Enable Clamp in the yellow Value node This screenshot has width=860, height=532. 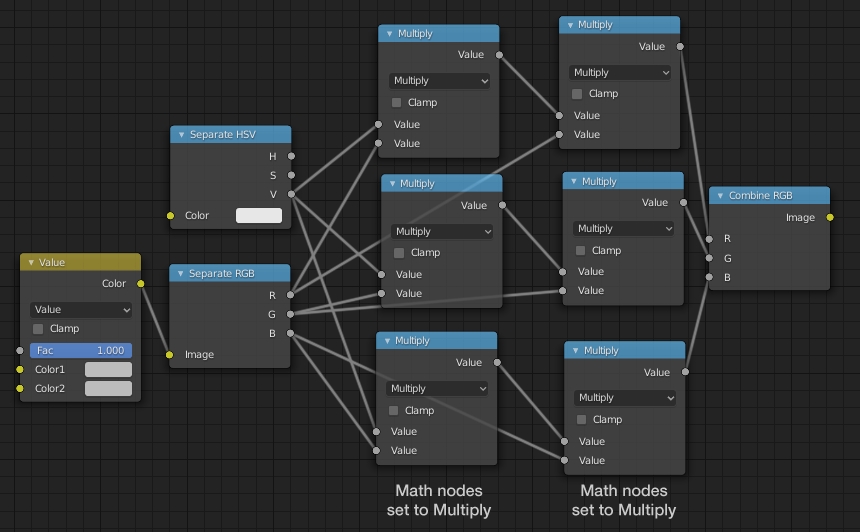tap(38, 329)
